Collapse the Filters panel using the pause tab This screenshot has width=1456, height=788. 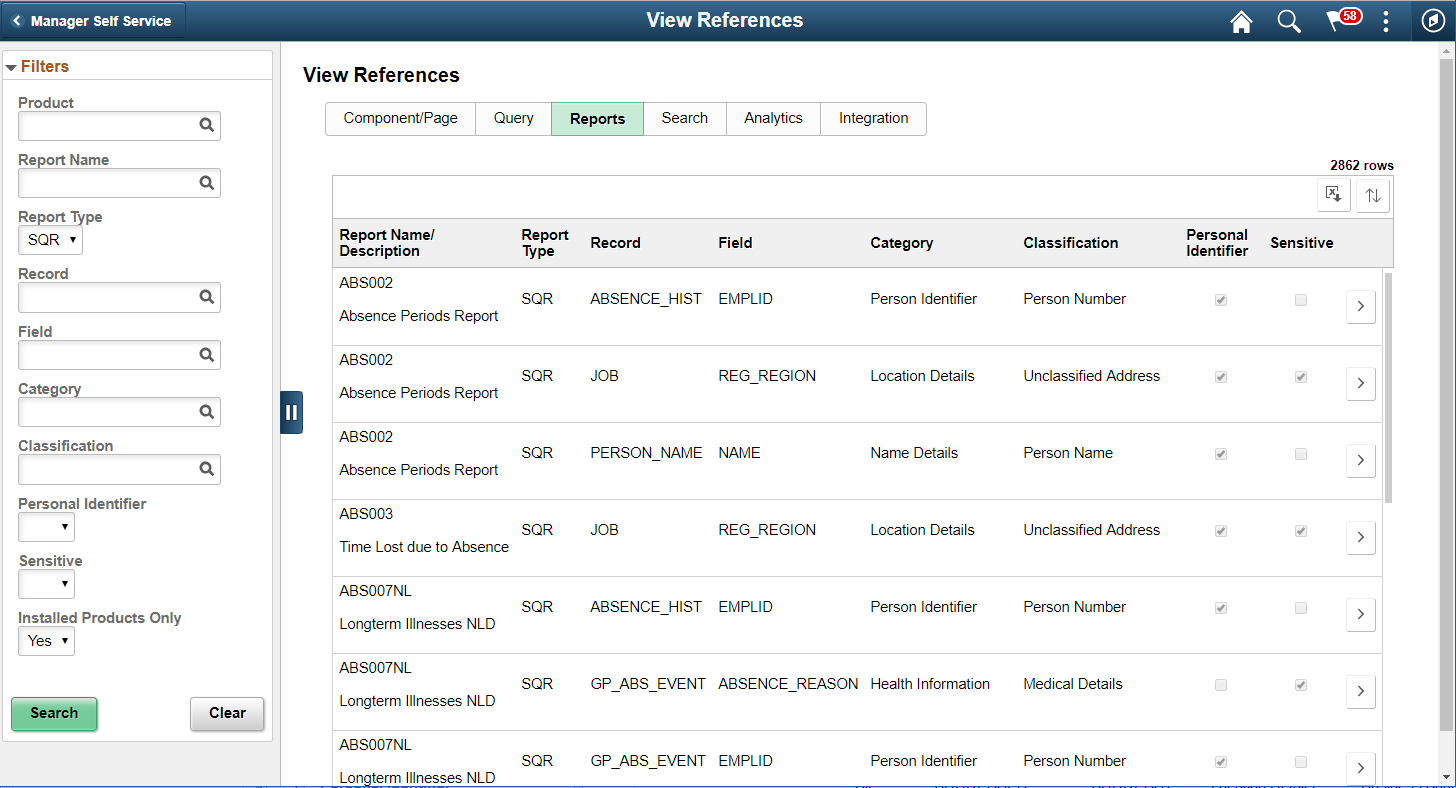pyautogui.click(x=291, y=411)
